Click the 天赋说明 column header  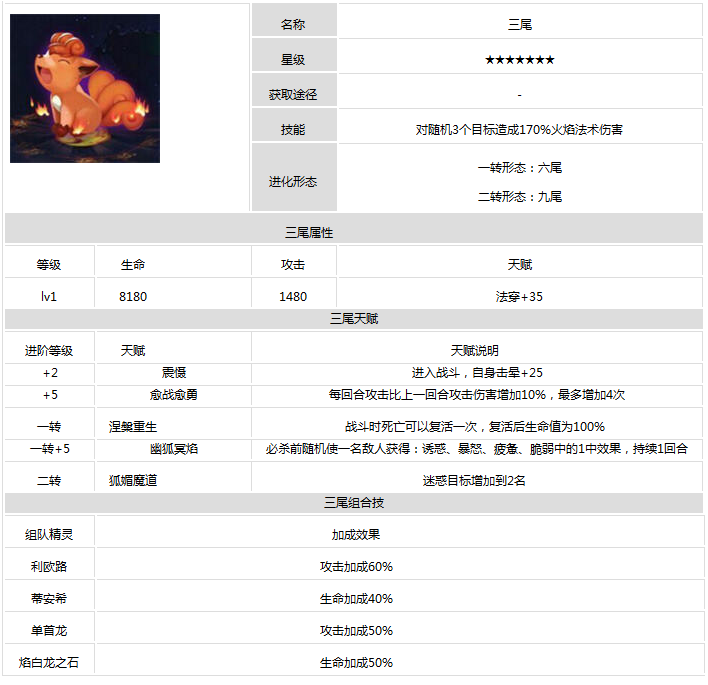(475, 350)
